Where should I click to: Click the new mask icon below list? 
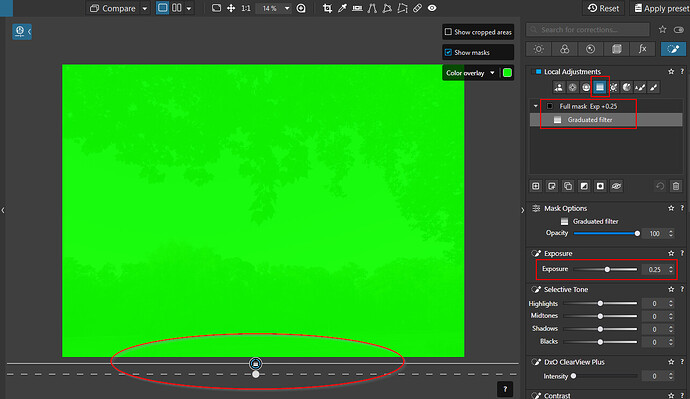[x=536, y=186]
